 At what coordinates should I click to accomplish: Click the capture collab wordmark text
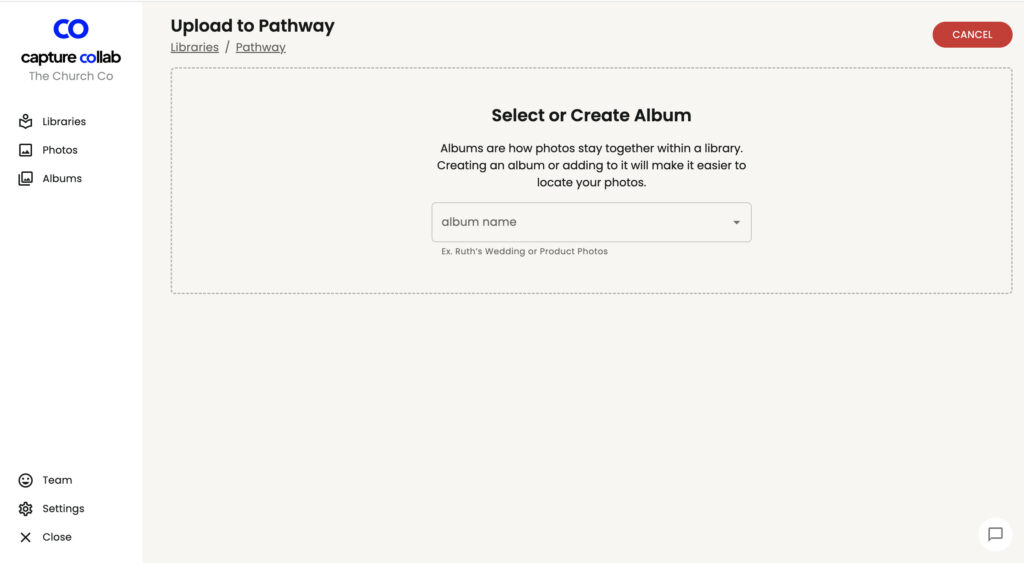[x=71, y=57]
